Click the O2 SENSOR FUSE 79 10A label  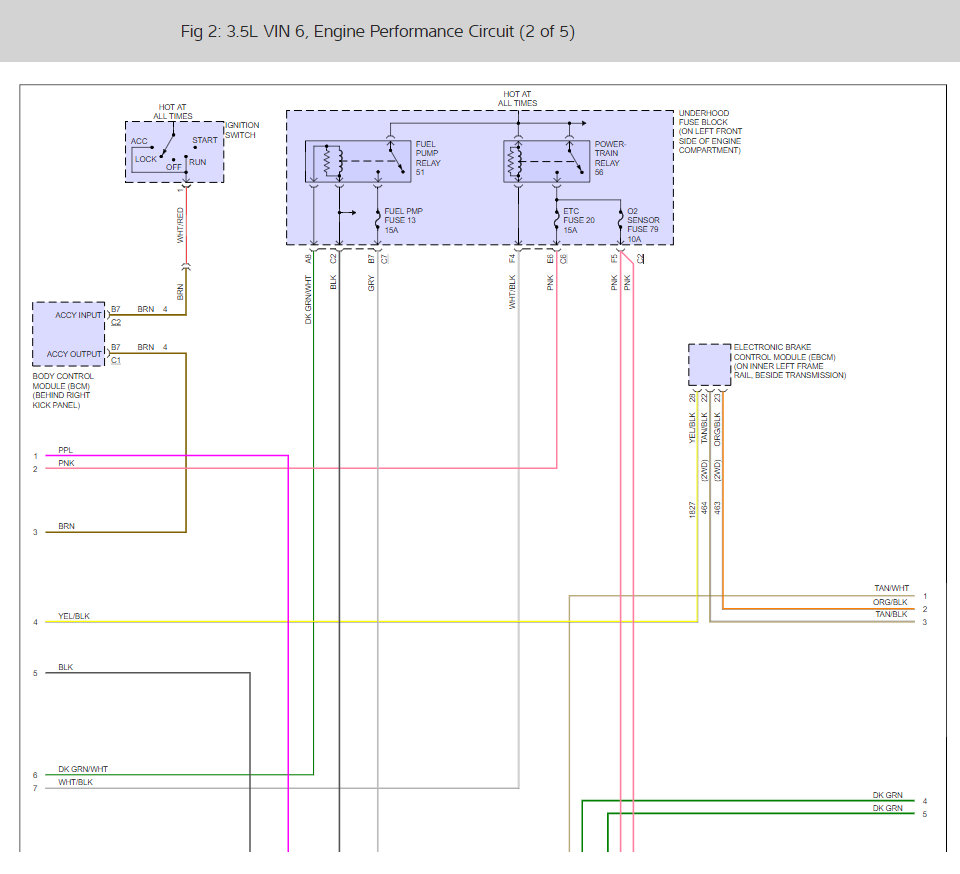tap(643, 225)
